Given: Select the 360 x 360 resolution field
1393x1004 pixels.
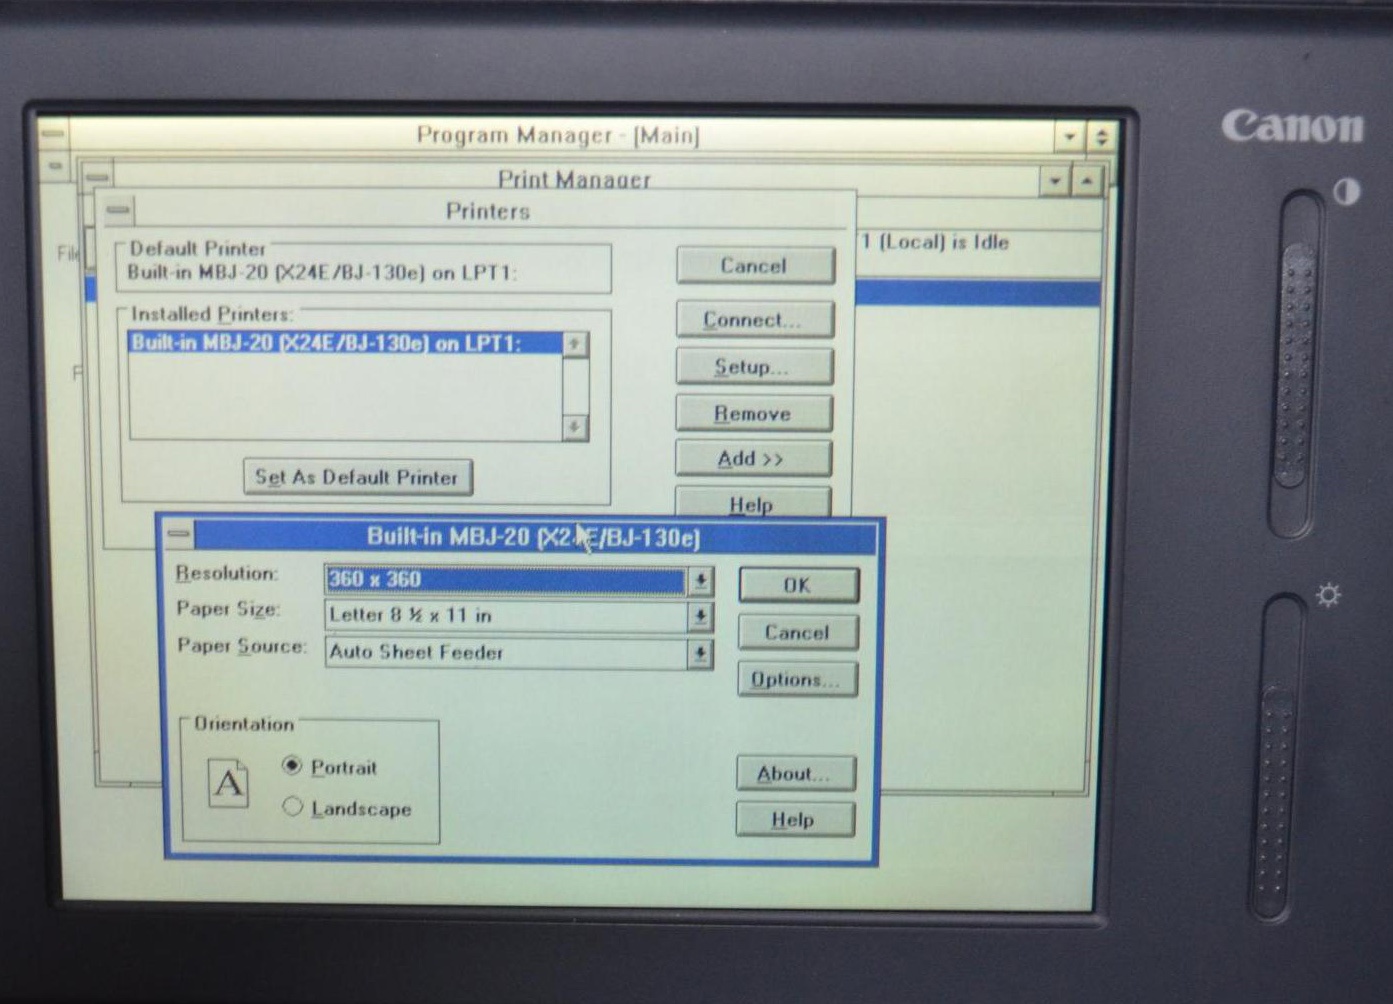Looking at the screenshot, I should (x=506, y=580).
